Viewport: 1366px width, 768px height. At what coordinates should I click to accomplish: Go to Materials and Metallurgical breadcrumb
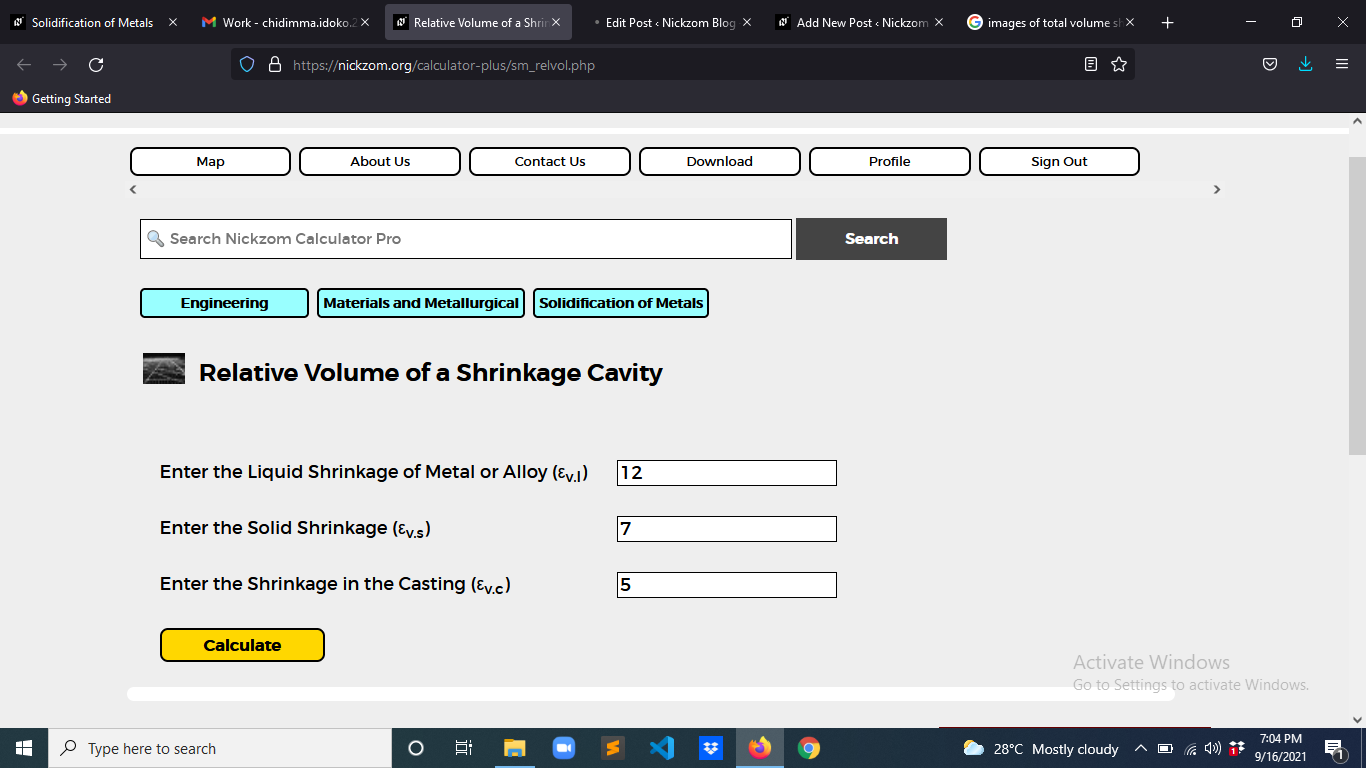(421, 303)
